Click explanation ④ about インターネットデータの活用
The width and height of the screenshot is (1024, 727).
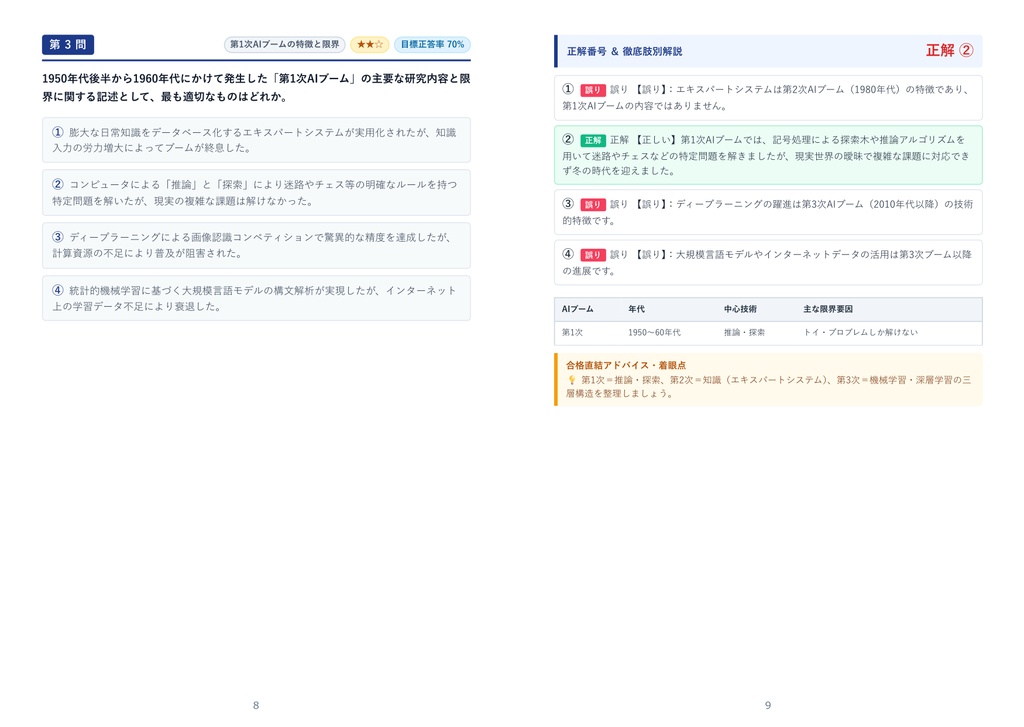[x=768, y=263]
